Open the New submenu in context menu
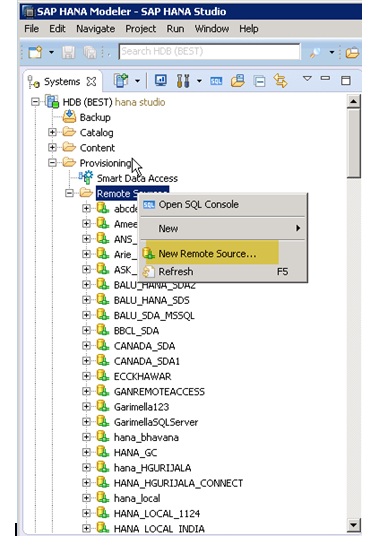The width and height of the screenshot is (378, 545). pyautogui.click(x=223, y=228)
